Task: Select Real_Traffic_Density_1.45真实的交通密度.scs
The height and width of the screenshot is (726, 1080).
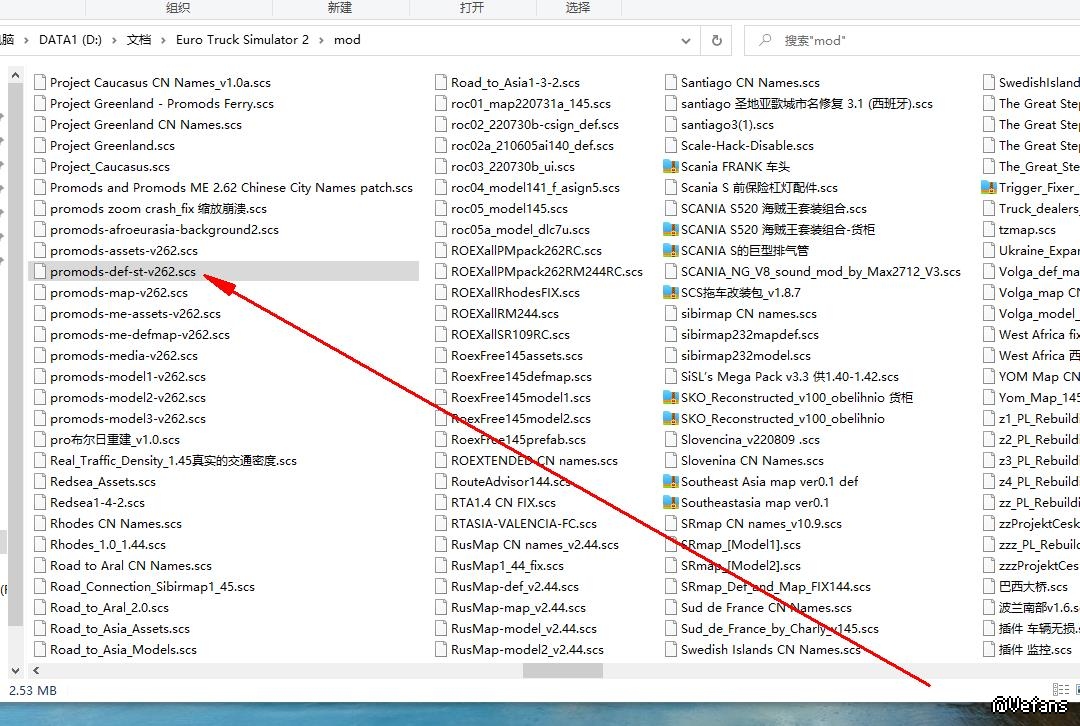Action: (174, 461)
